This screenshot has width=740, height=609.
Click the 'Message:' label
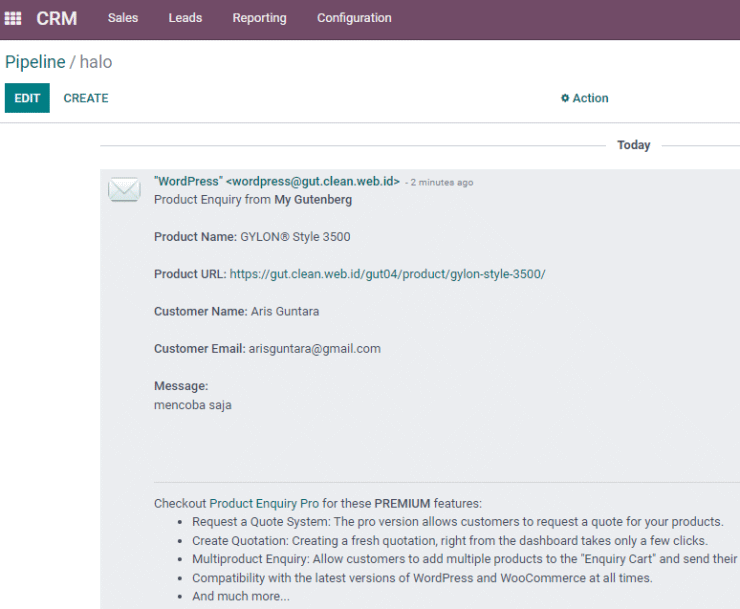point(181,386)
